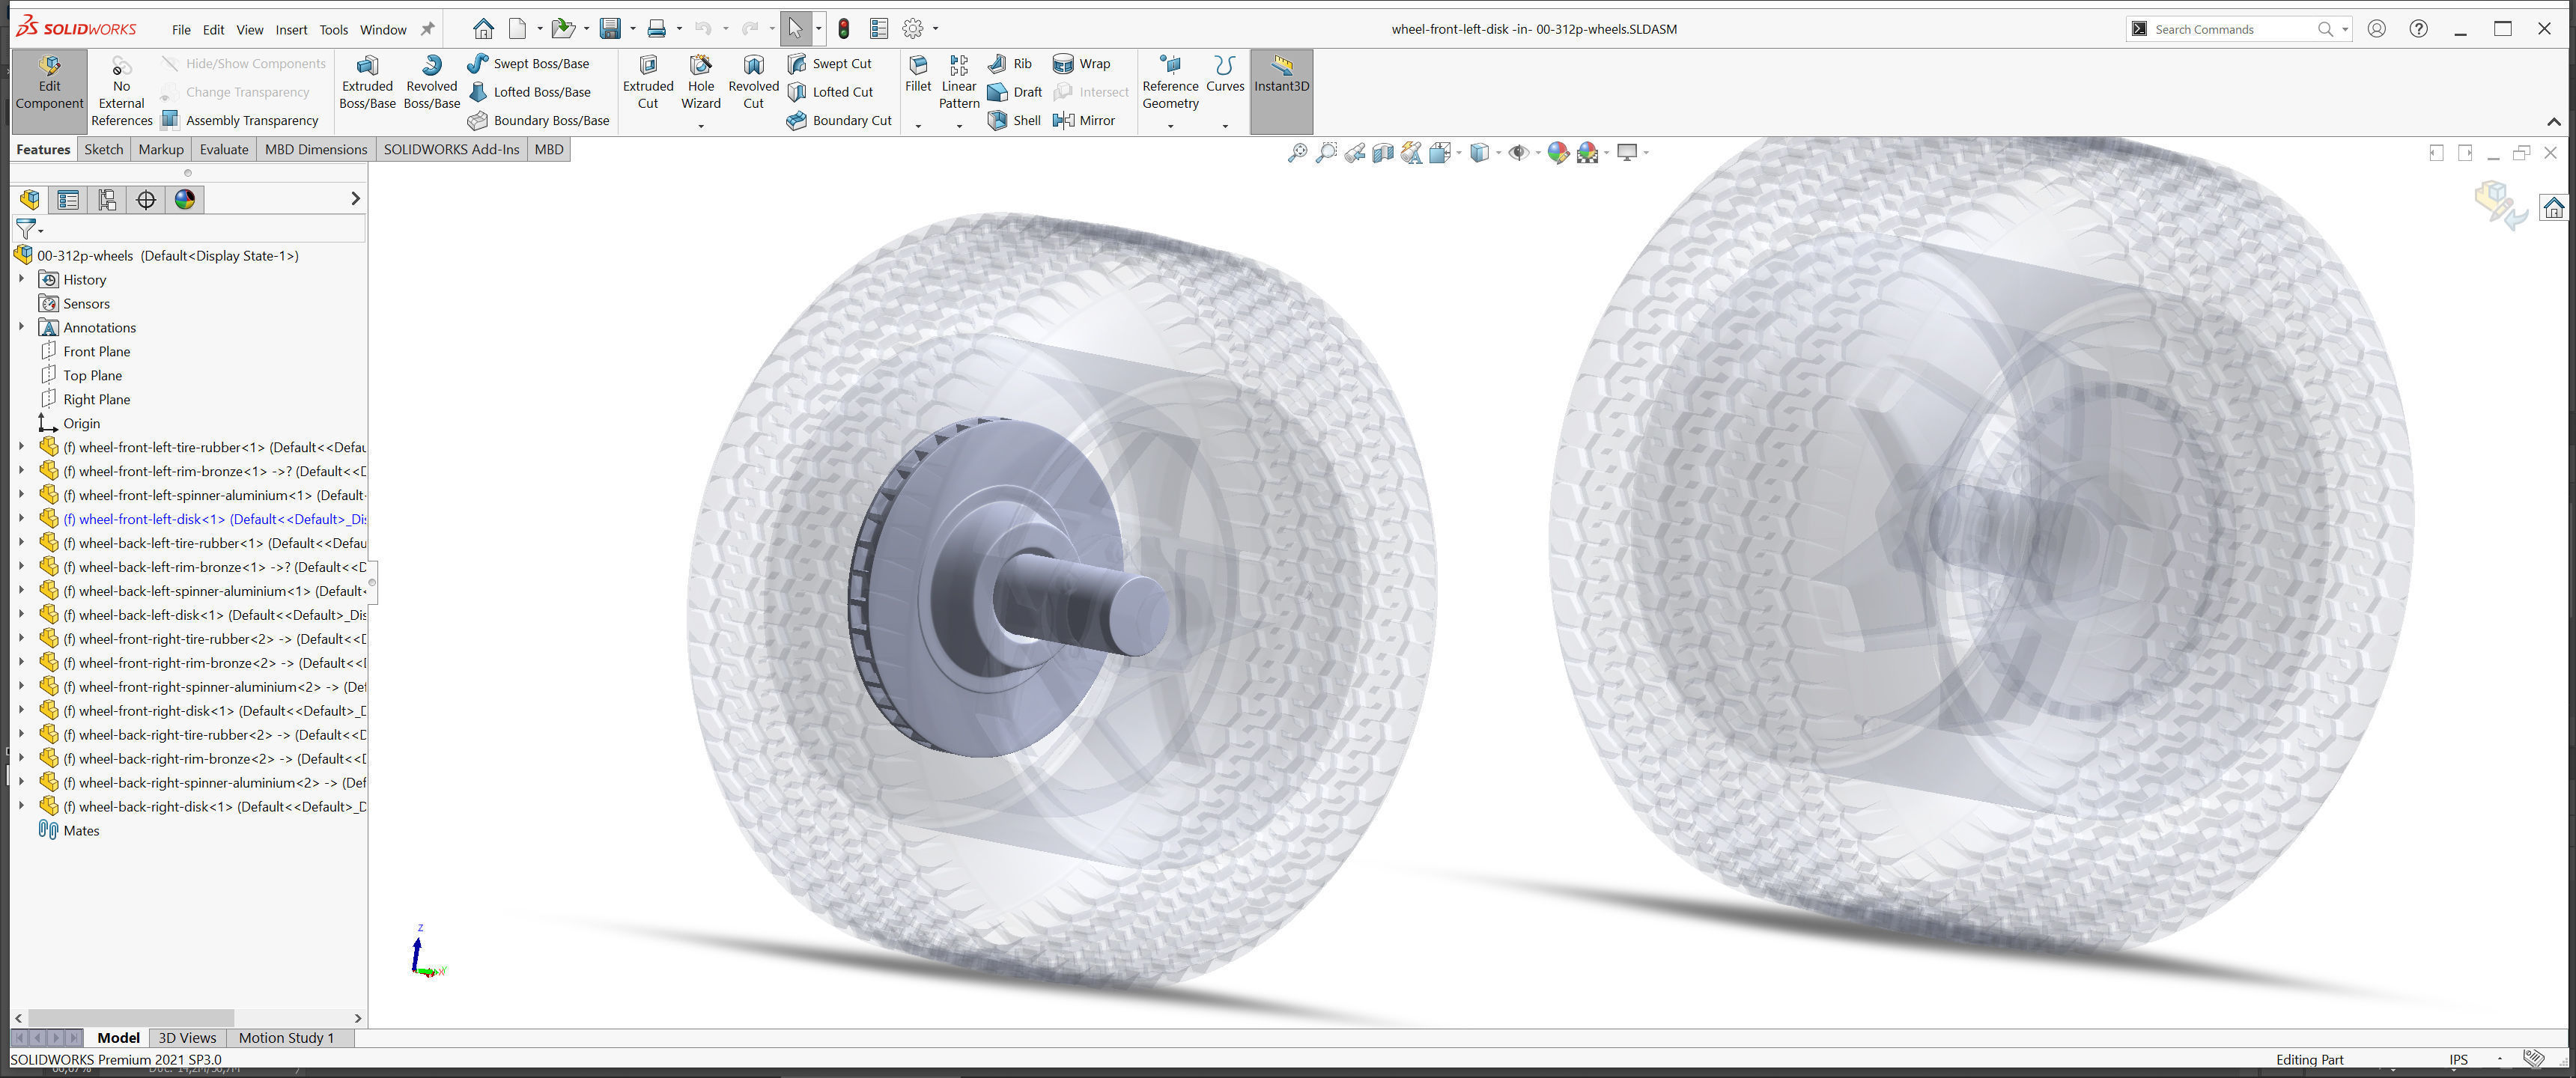Open the Motion Study 1 tab
2576x1078 pixels.
[x=286, y=1037]
